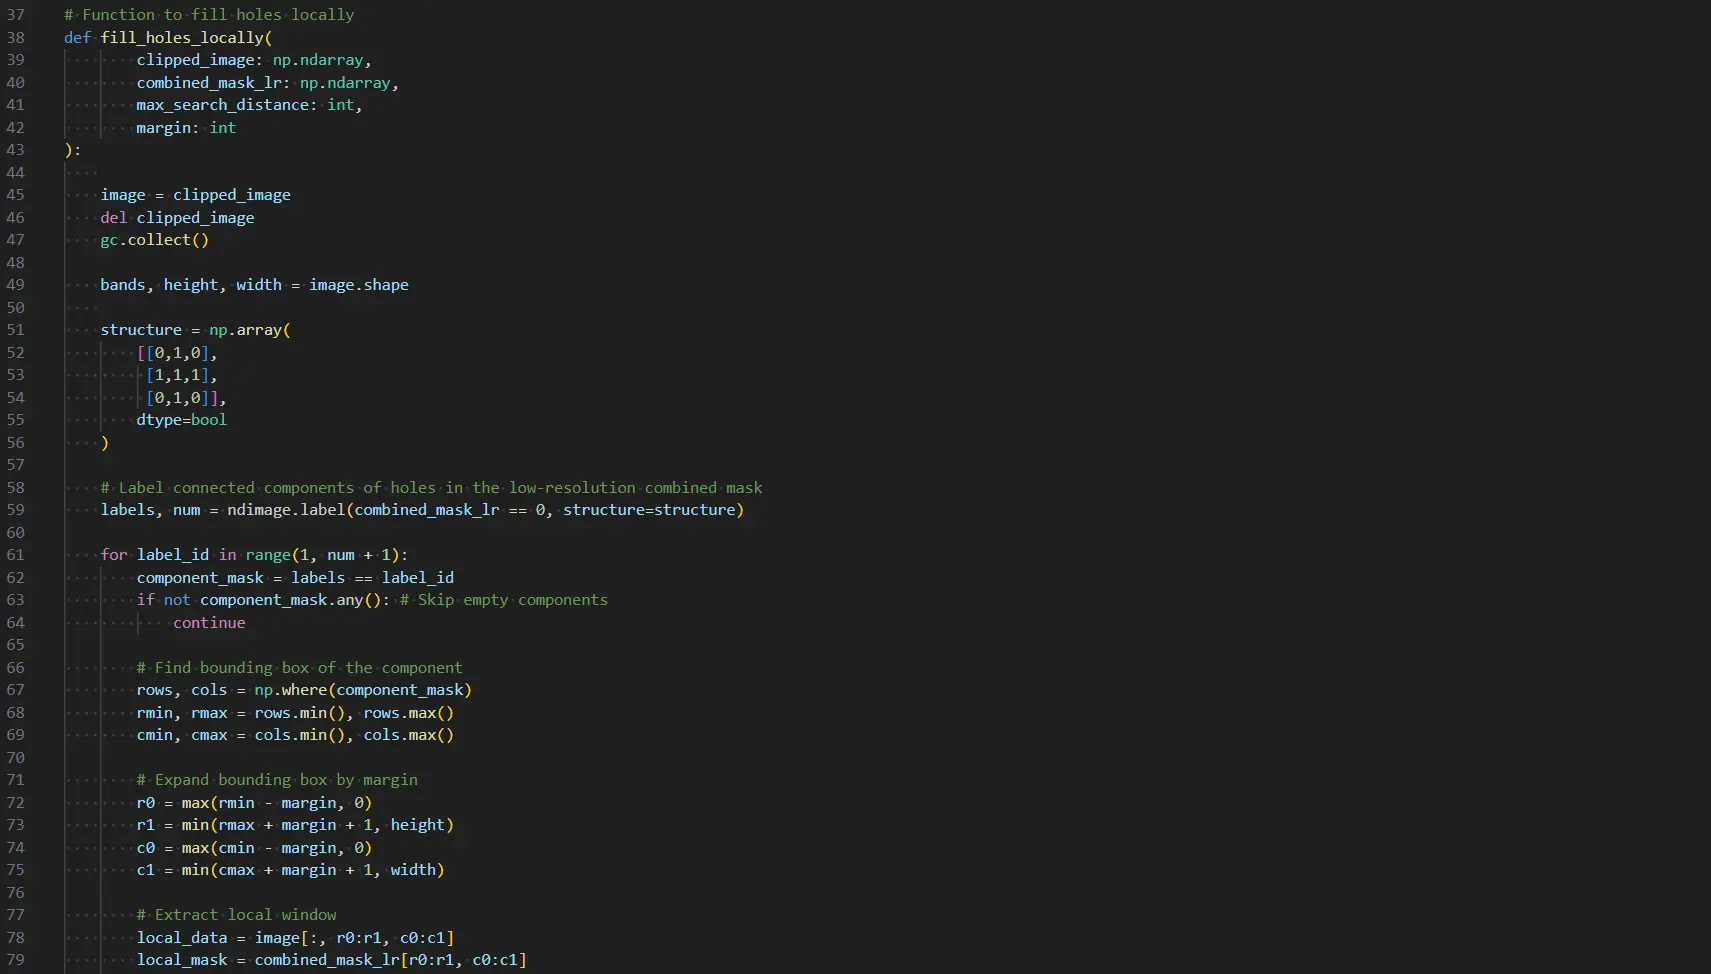Screen dimensions: 1711x974
Task: Click the for keyword of the loop
Action: click(x=113, y=555)
